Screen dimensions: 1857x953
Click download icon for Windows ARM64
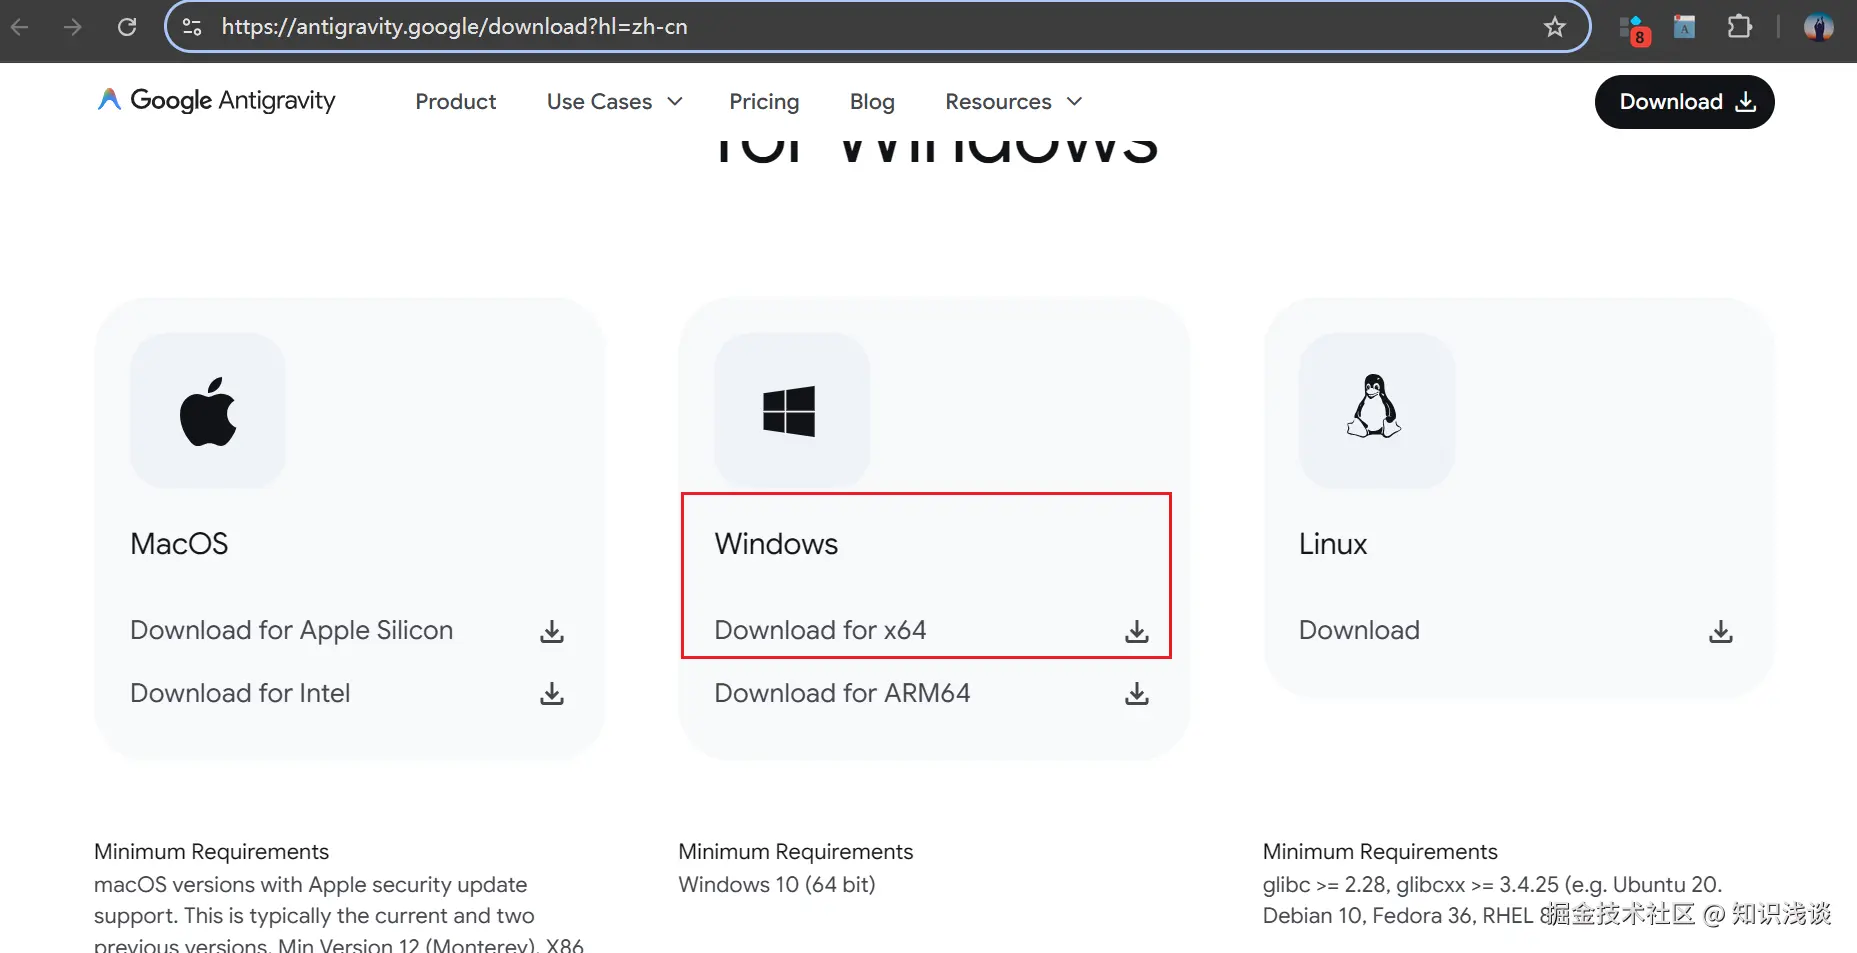pos(1137,693)
